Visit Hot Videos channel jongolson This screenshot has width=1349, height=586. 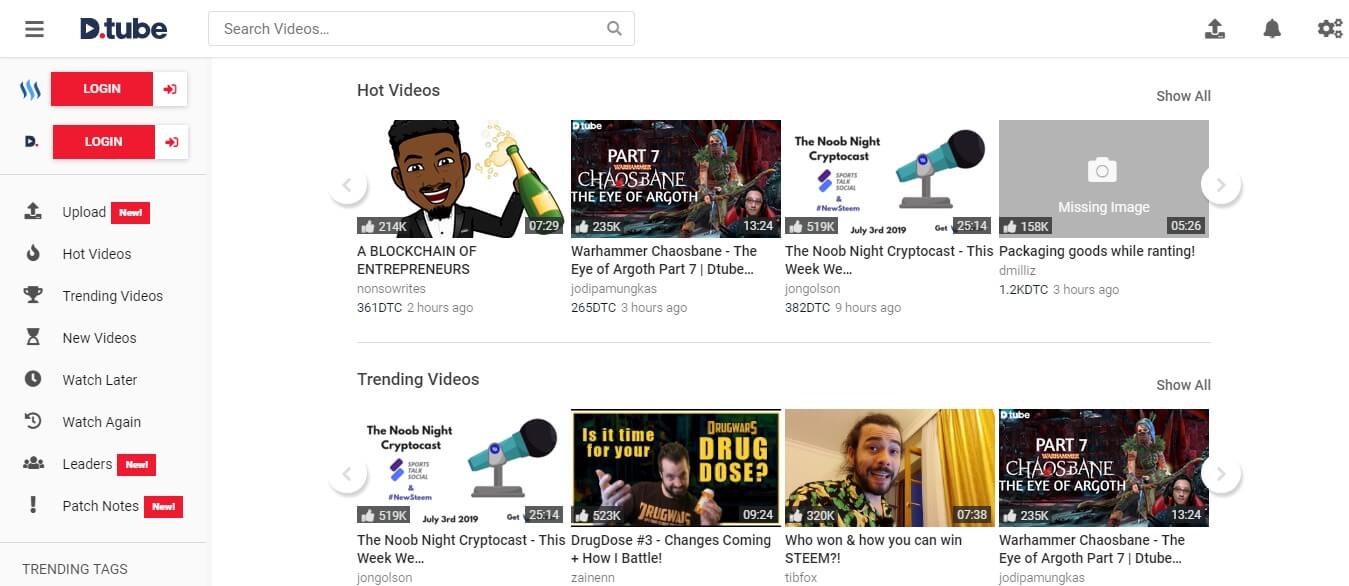(x=814, y=289)
